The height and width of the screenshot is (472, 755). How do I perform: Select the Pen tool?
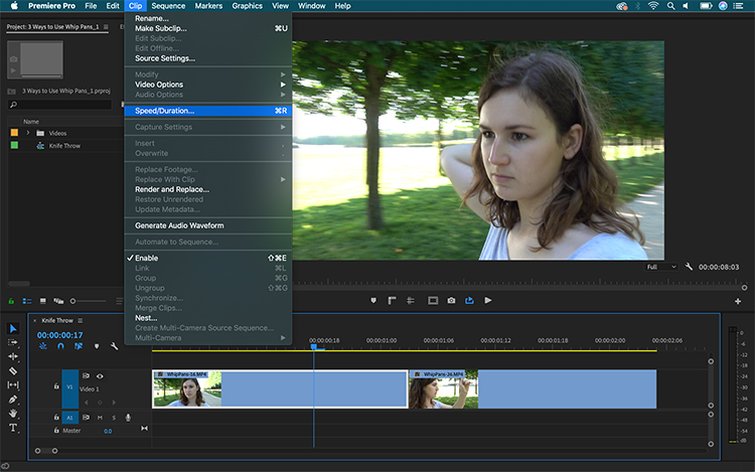tap(13, 399)
